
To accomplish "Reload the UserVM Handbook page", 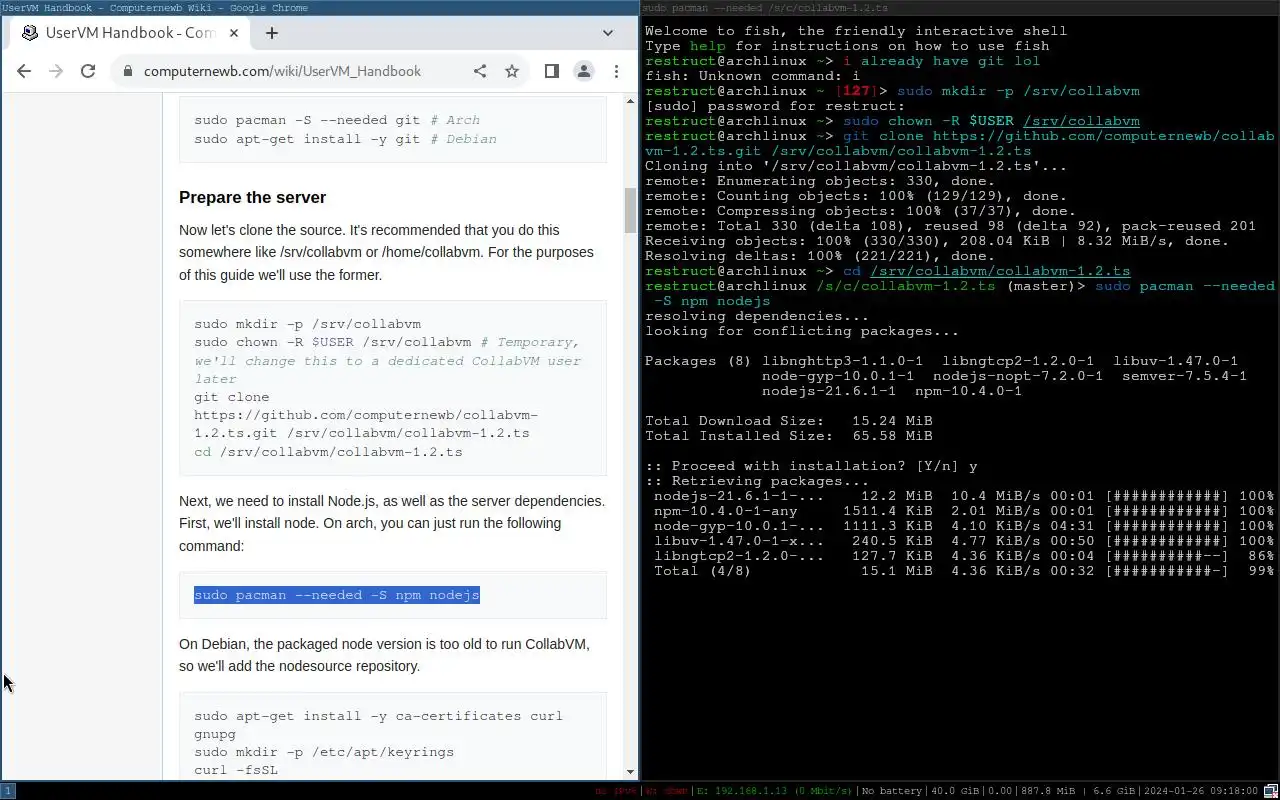I will 88,71.
